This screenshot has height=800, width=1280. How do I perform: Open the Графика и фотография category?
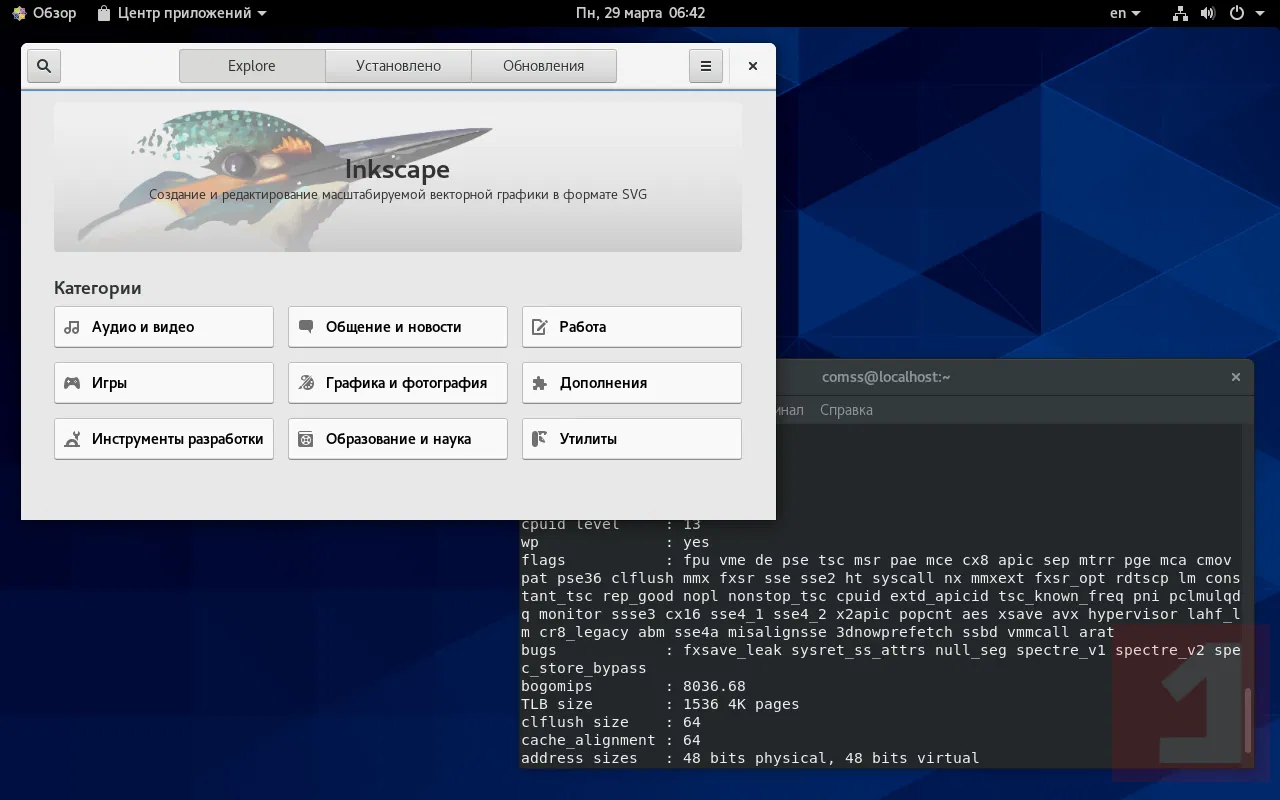click(x=398, y=383)
